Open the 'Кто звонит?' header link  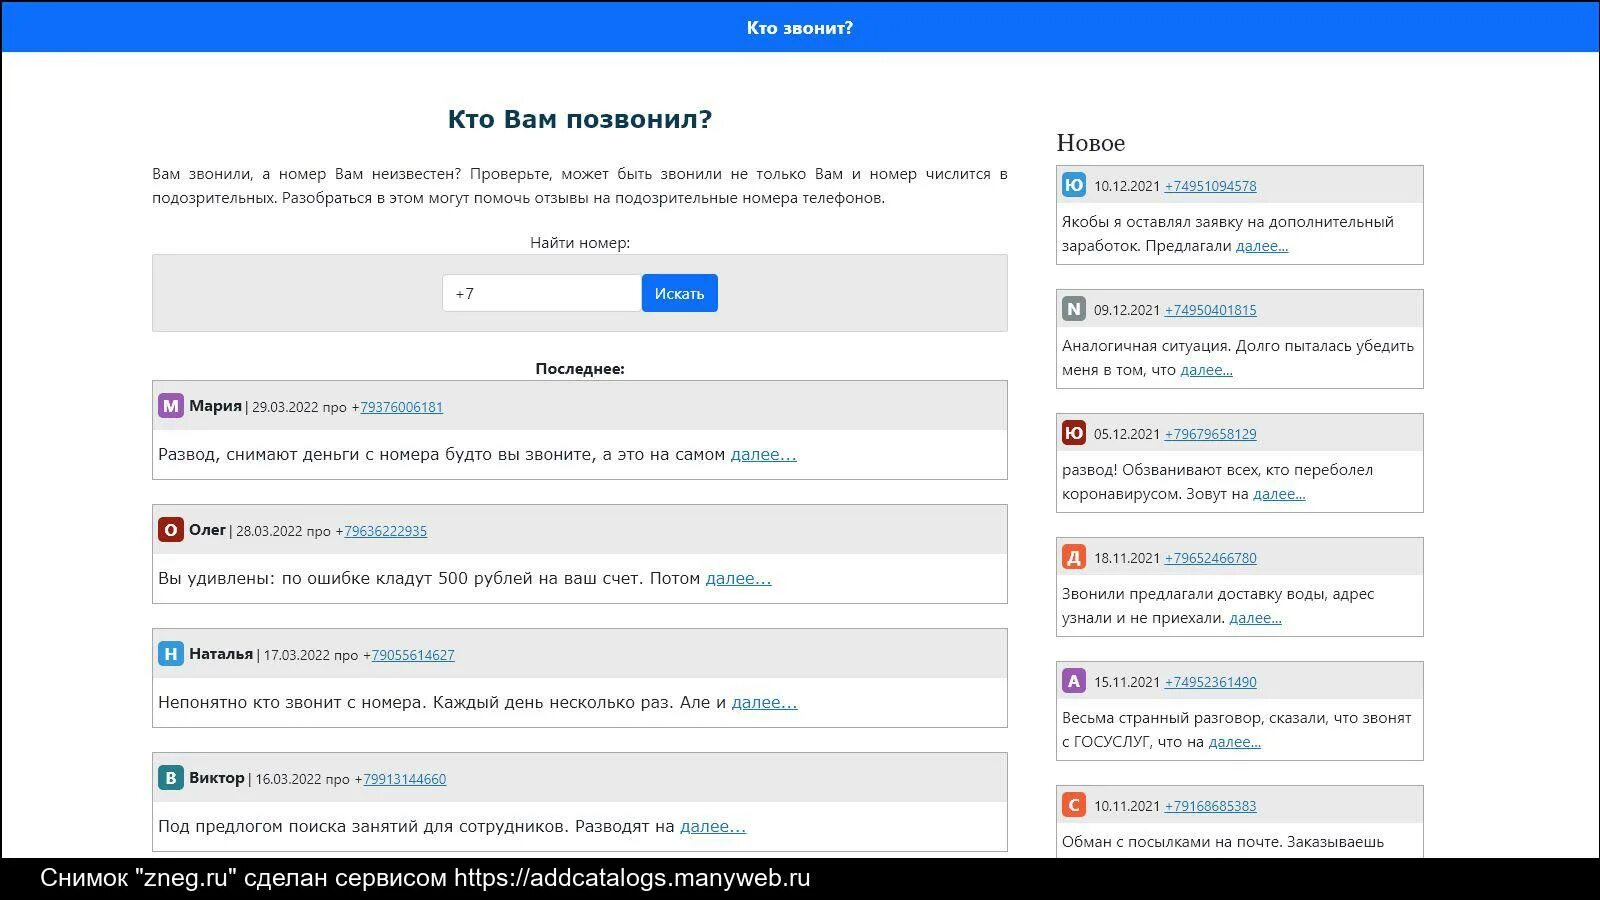pos(800,28)
